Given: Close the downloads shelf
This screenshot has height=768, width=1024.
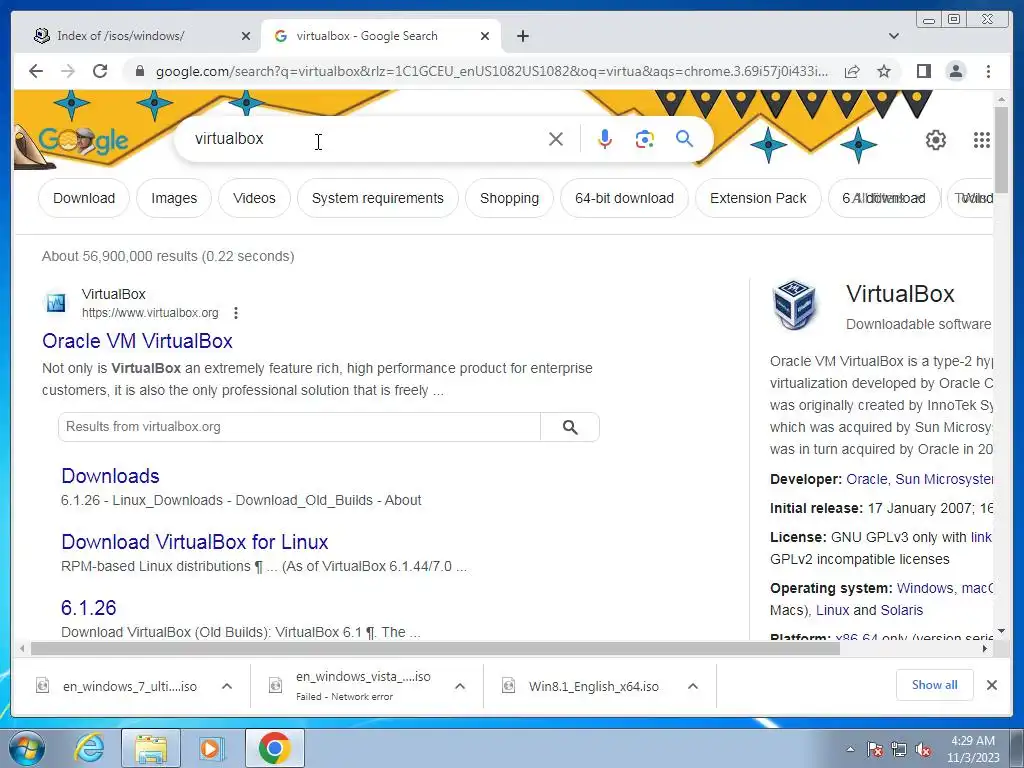Looking at the screenshot, I should [991, 685].
